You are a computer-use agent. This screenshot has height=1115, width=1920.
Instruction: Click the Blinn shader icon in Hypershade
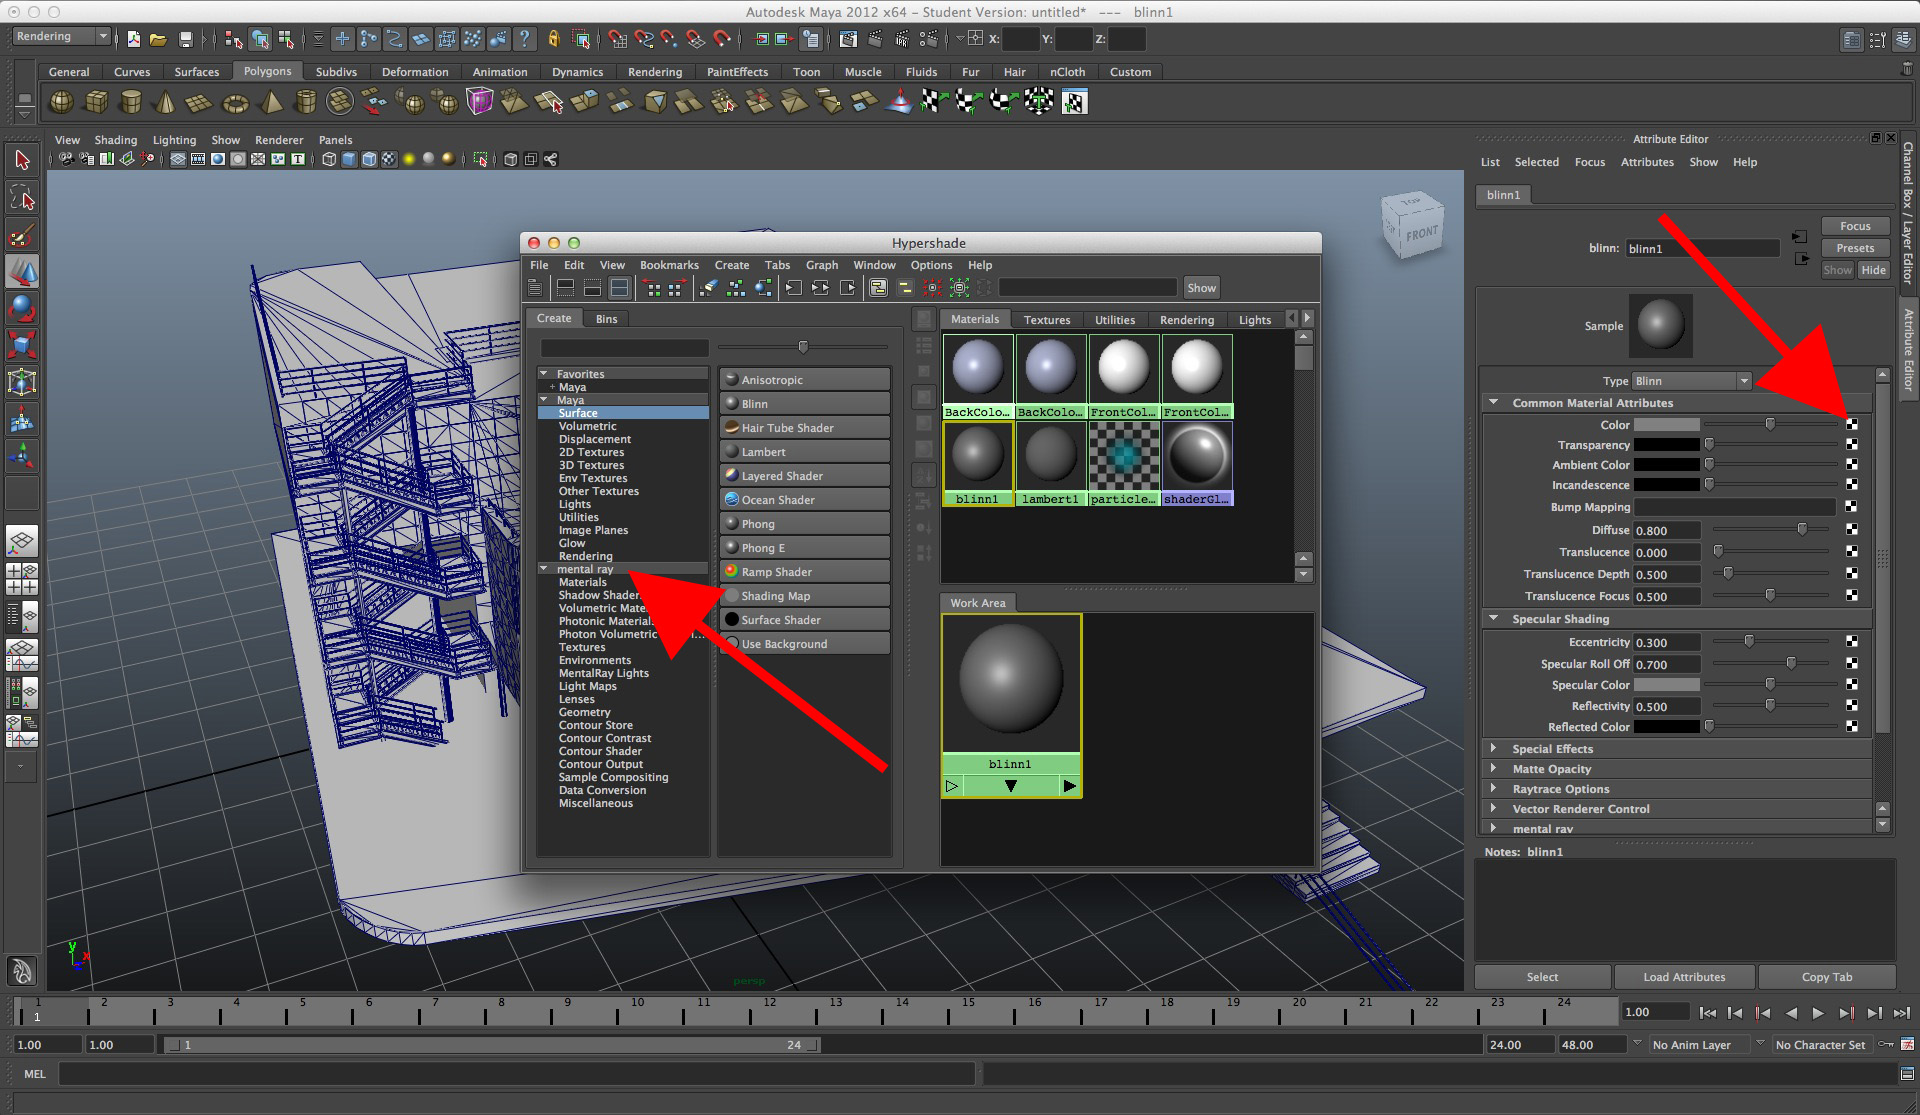point(732,404)
